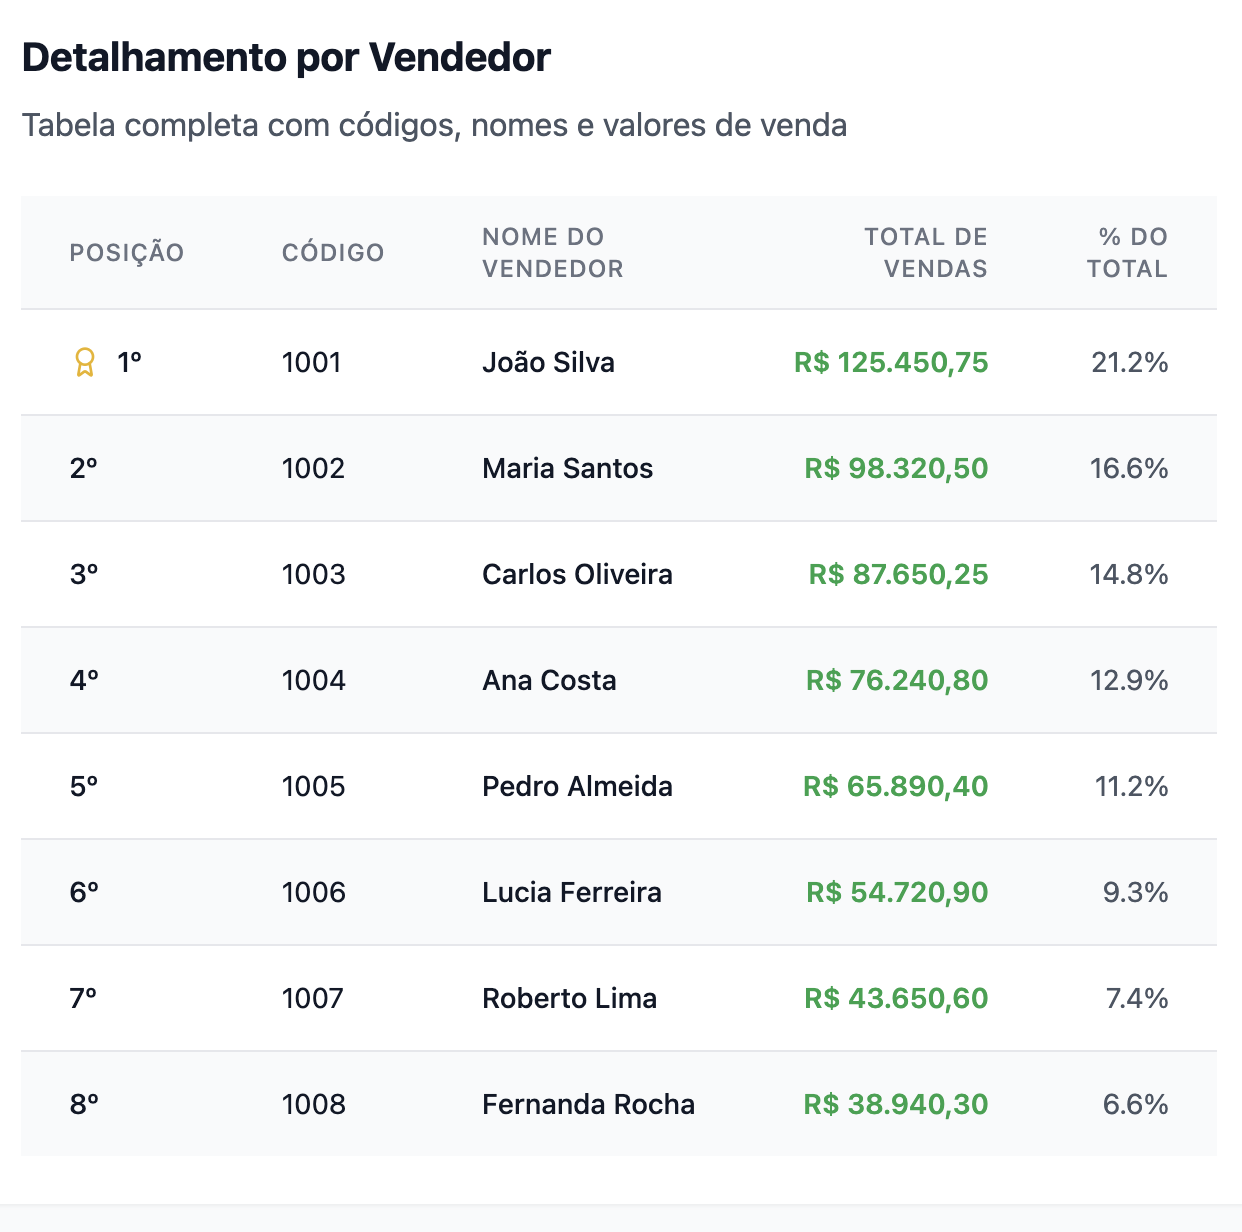Click Roberto Lima's sales value R$ 43.650,60

[x=896, y=998]
